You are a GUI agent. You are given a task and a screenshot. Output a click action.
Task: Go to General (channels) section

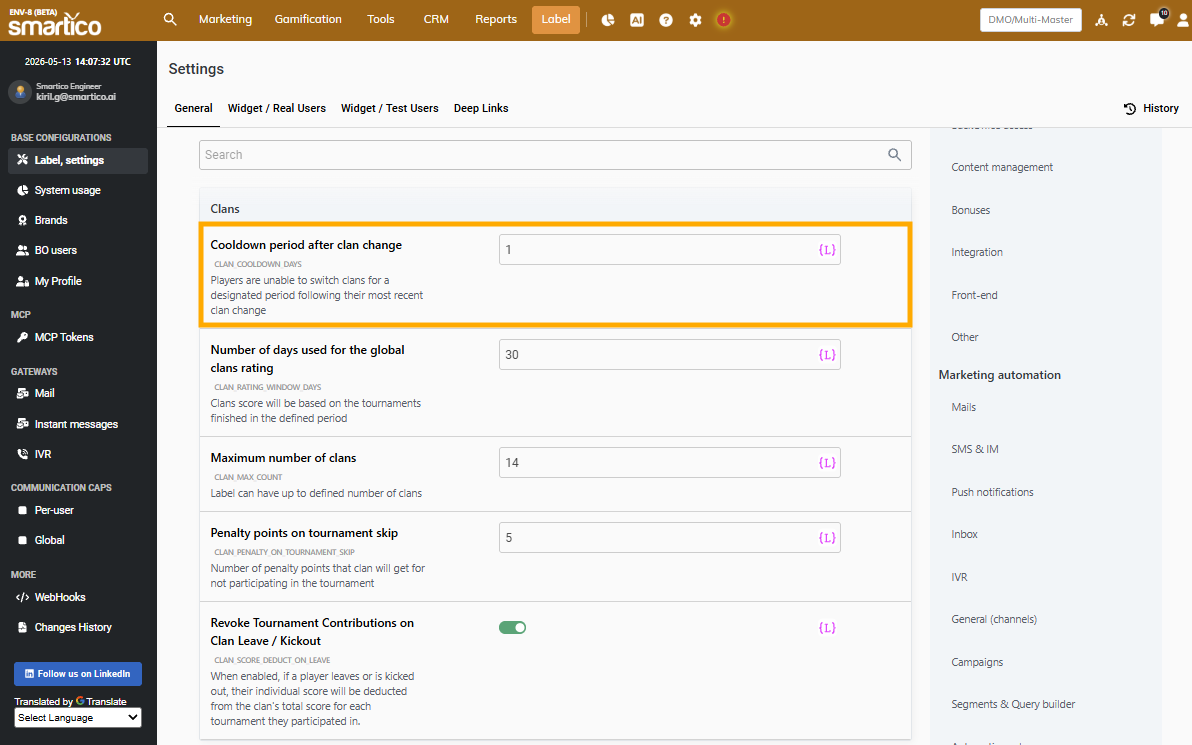click(994, 620)
